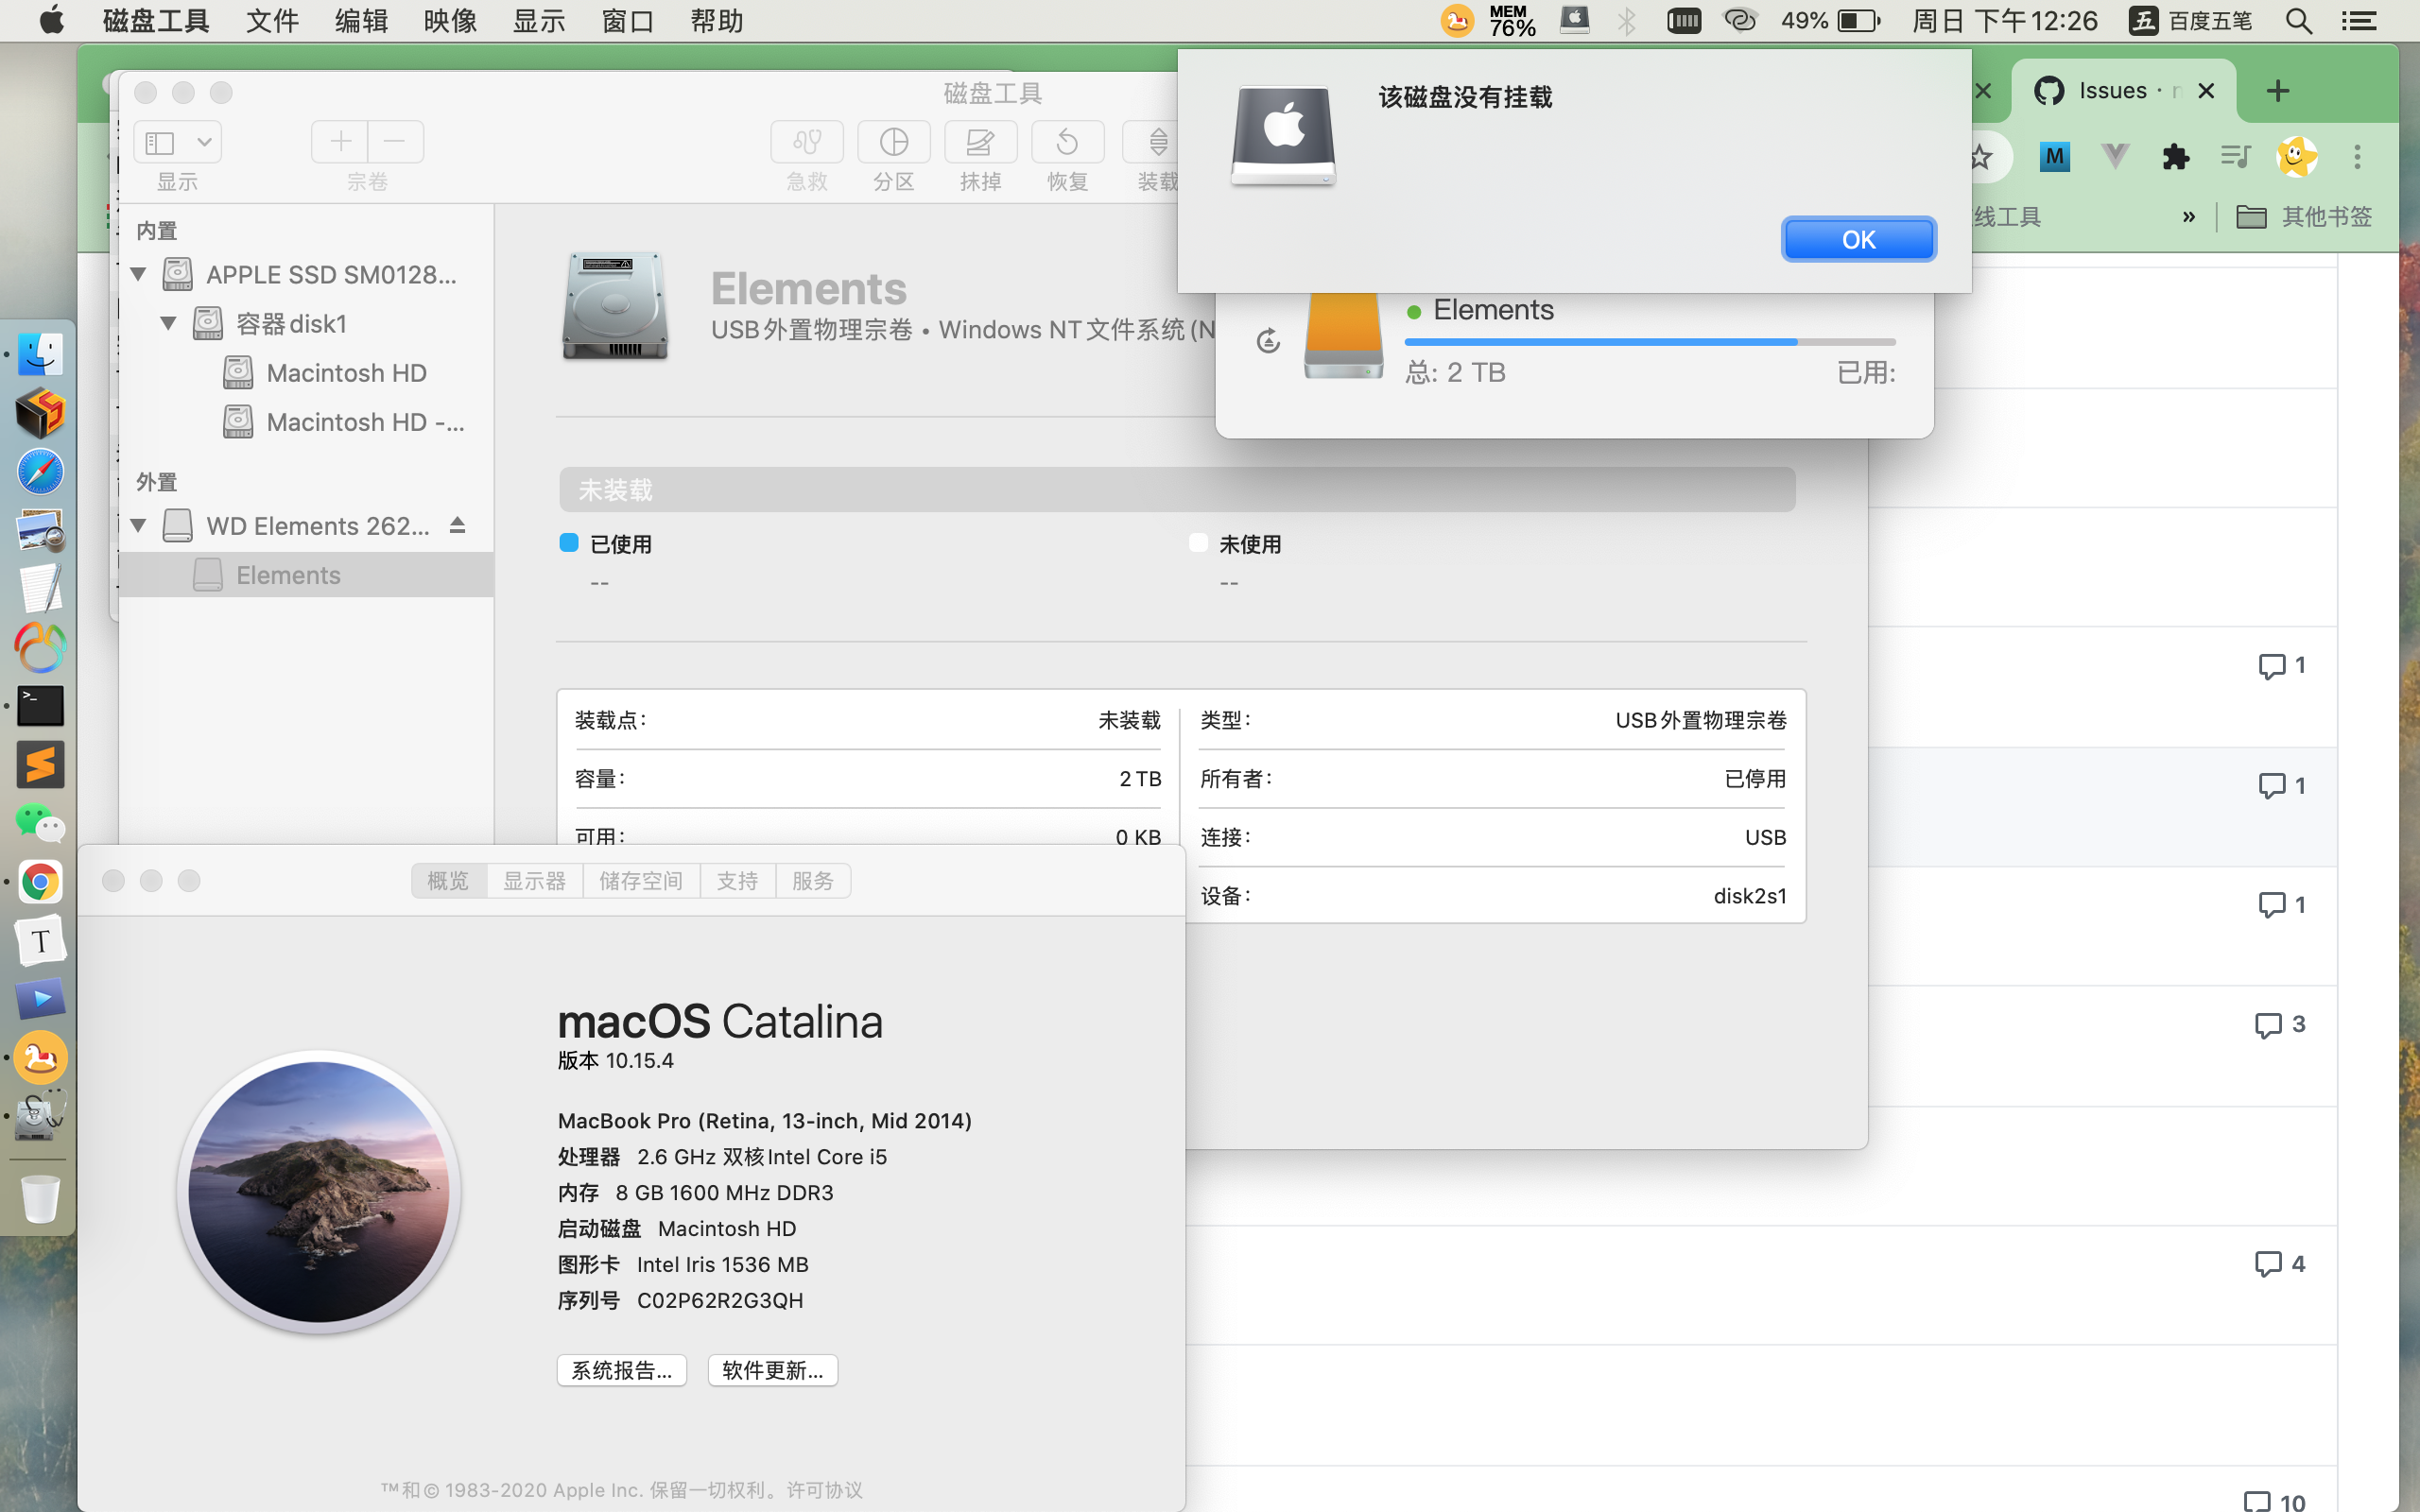2420x1512 pixels.
Task: Switch to the 储存空间 tab
Action: coord(641,880)
